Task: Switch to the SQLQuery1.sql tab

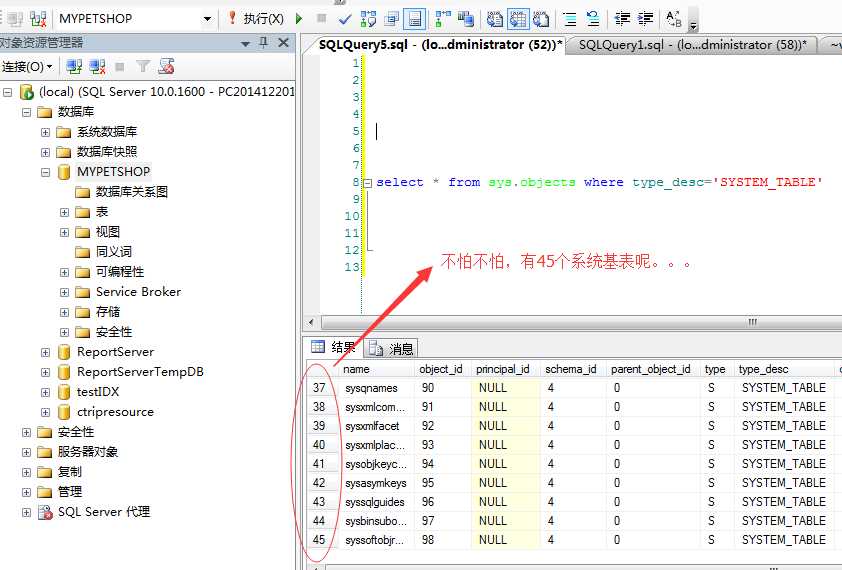Action: tap(692, 45)
